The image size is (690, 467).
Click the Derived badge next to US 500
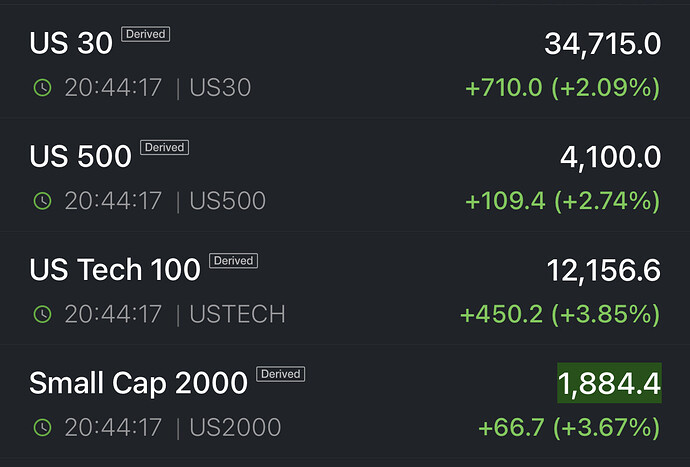coord(164,147)
